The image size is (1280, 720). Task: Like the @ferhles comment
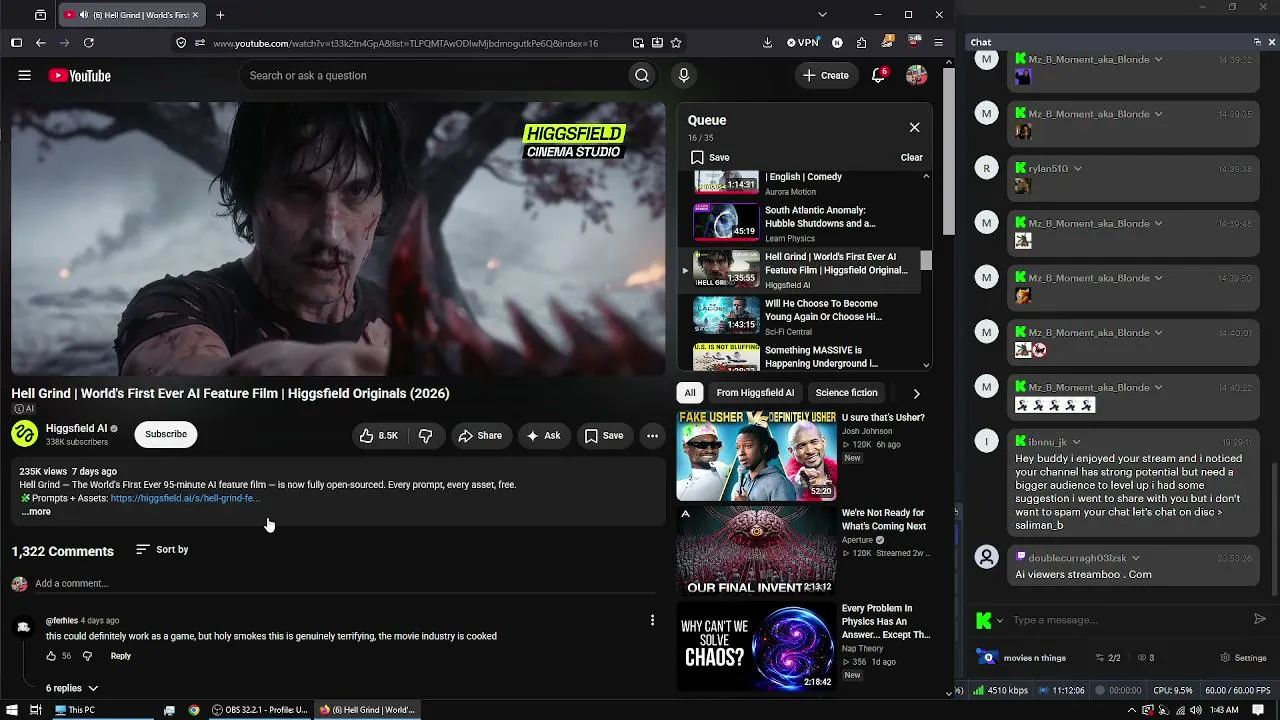(x=51, y=656)
